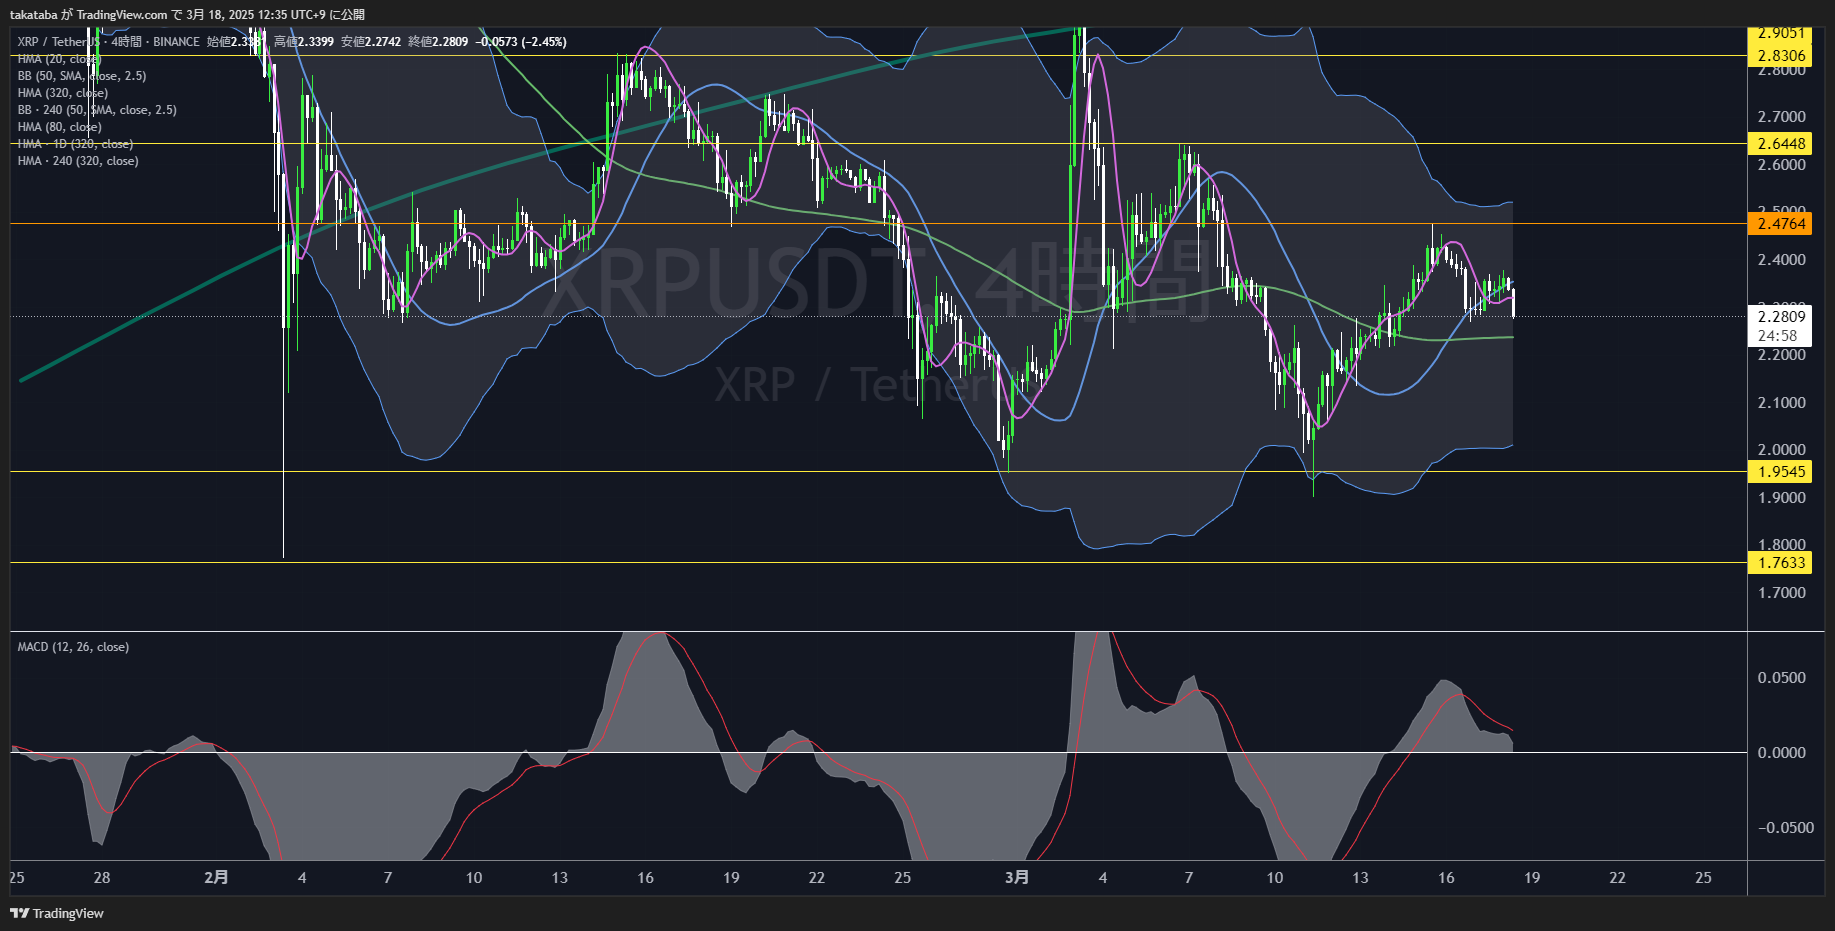Select the HMA · 1D (320, close) legend
Viewport: 1835px width, 931px height.
[x=75, y=144]
